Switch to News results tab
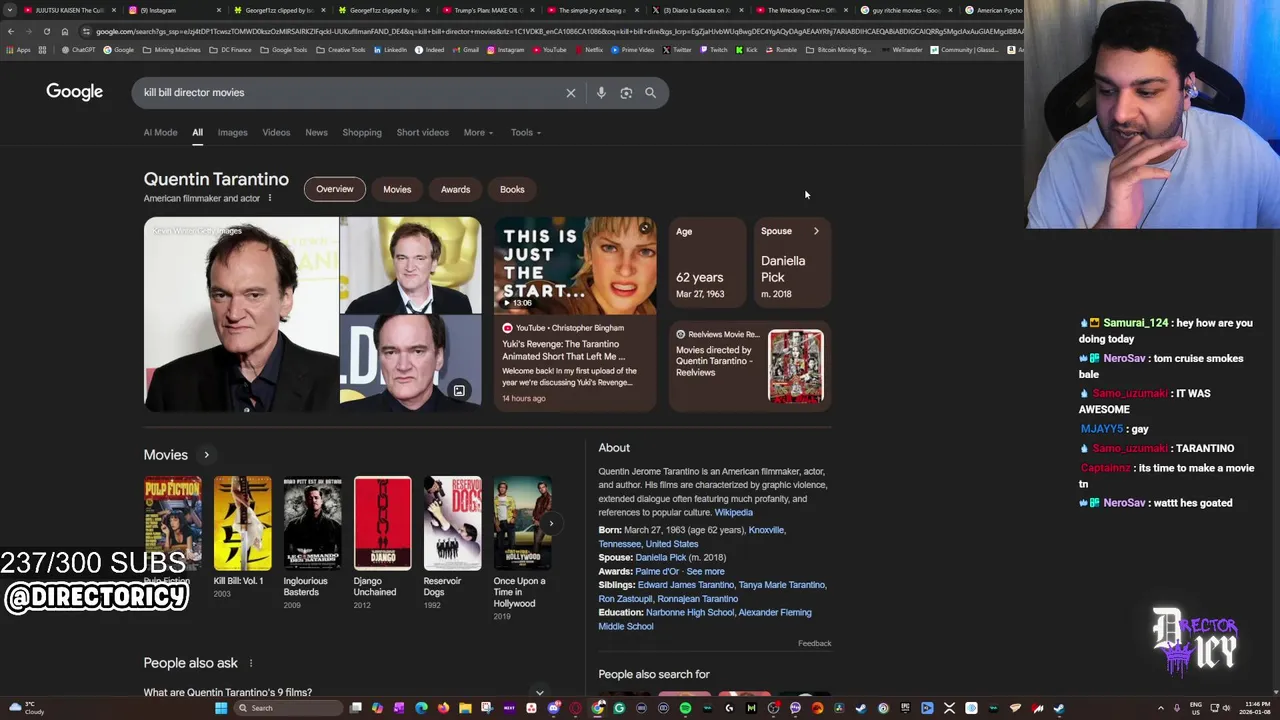The width and height of the screenshot is (1280, 720). (x=316, y=132)
